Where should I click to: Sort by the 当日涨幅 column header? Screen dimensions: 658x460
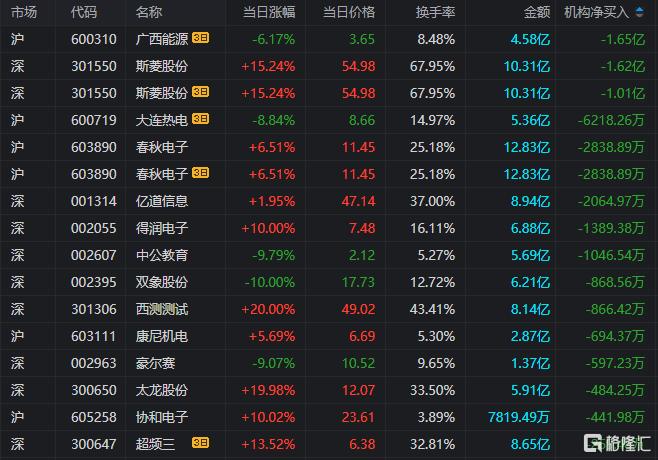click(269, 12)
